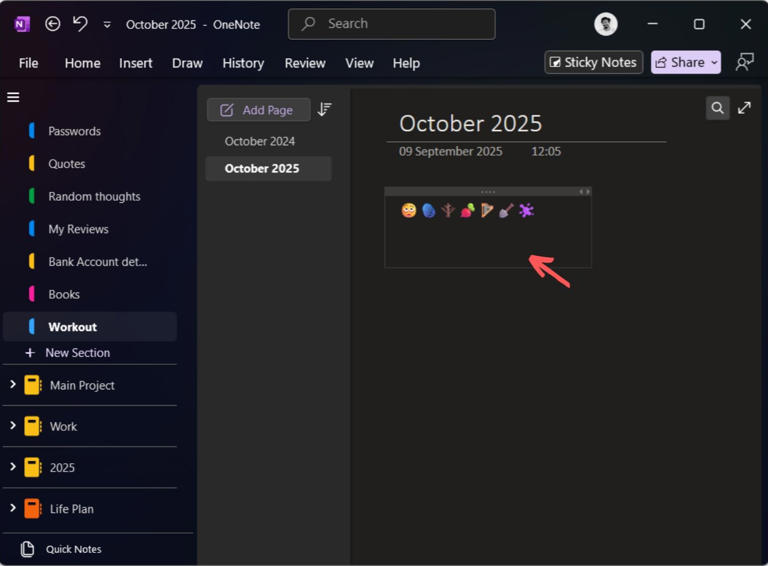Expand page to full page view
The height and width of the screenshot is (566, 768).
click(744, 108)
